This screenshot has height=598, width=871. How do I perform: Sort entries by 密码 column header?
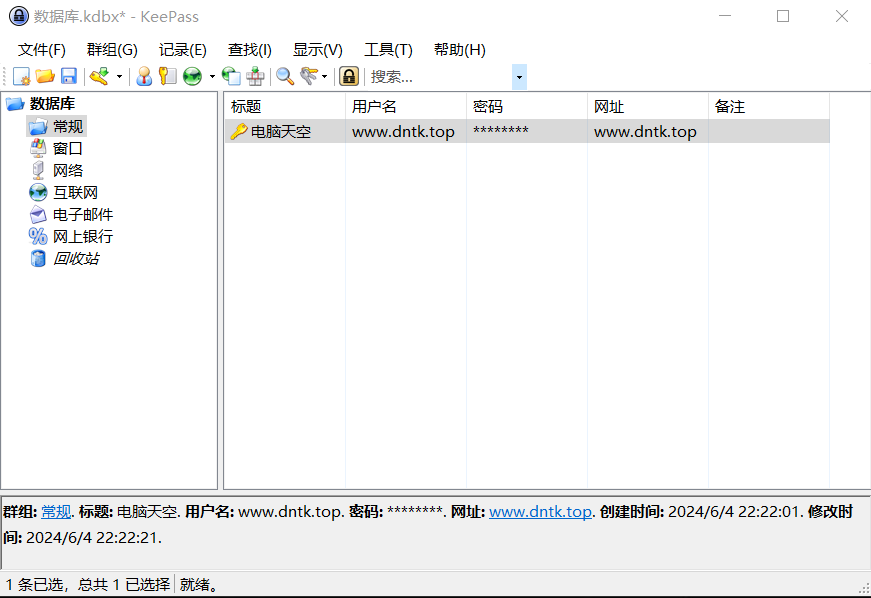[x=527, y=106]
